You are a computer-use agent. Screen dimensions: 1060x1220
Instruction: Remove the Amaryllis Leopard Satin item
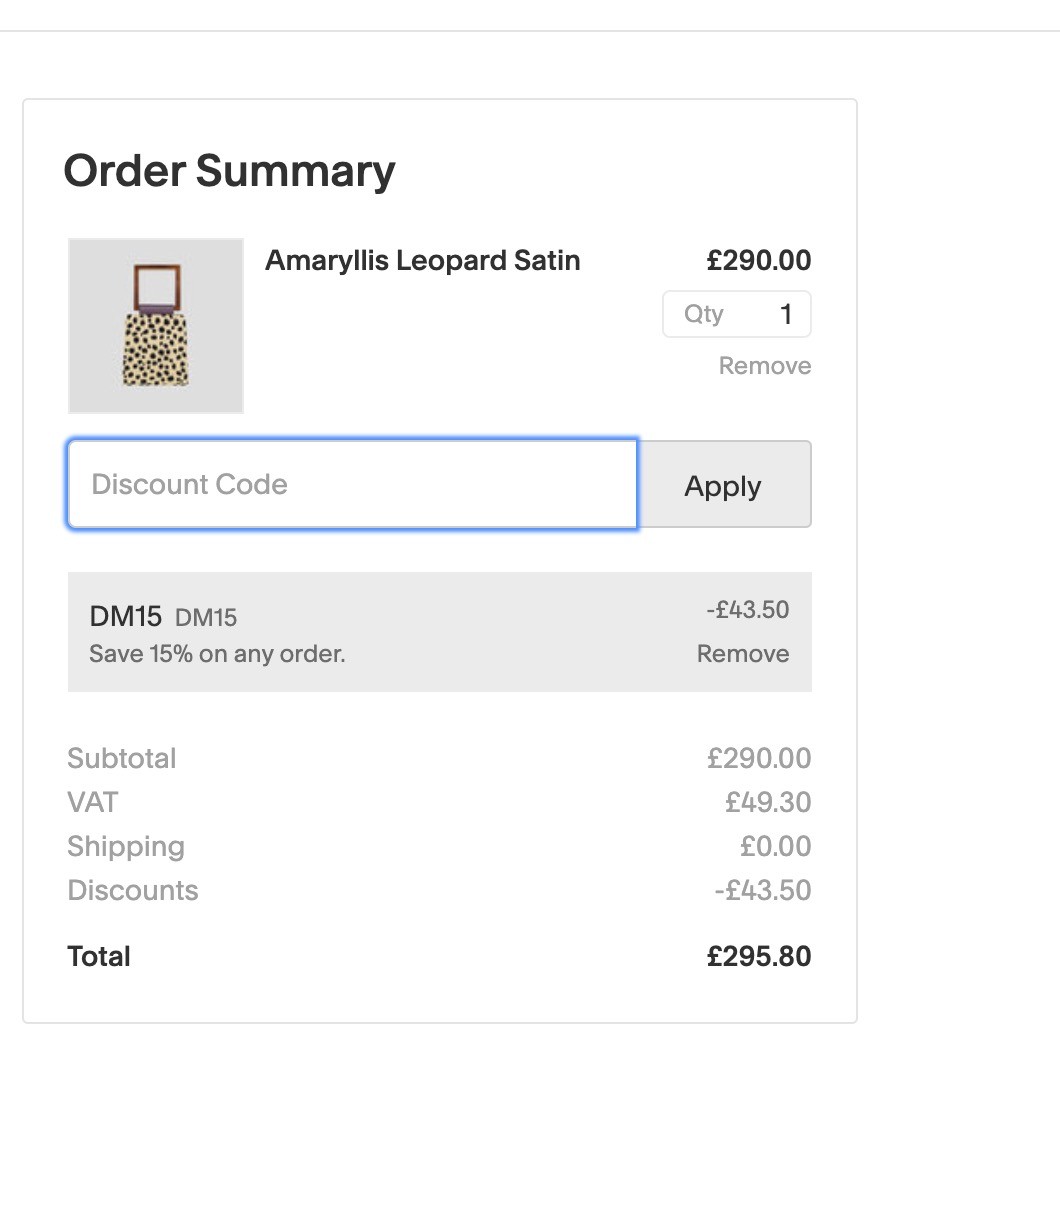tap(765, 366)
